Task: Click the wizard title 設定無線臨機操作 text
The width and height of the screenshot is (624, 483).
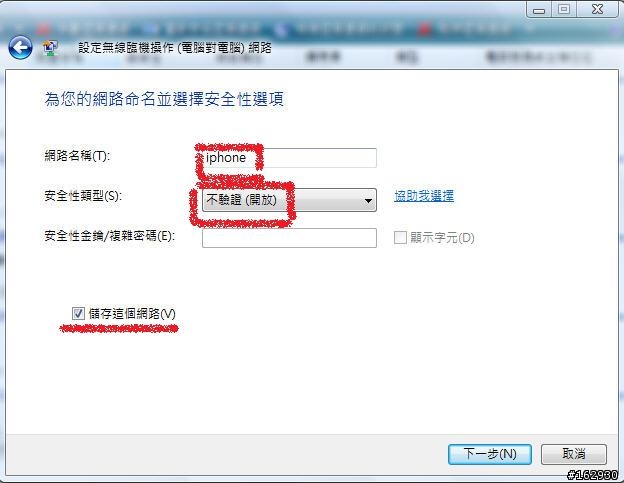Action: [x=126, y=48]
